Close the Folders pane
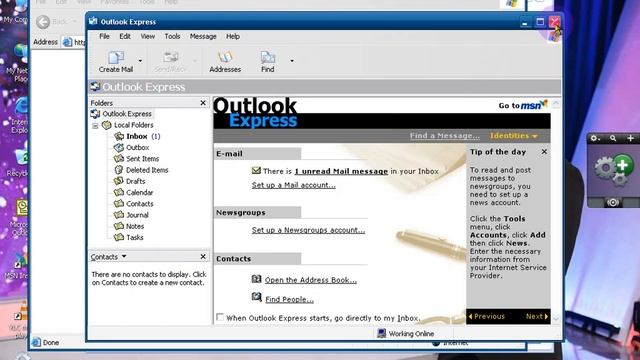 point(203,103)
